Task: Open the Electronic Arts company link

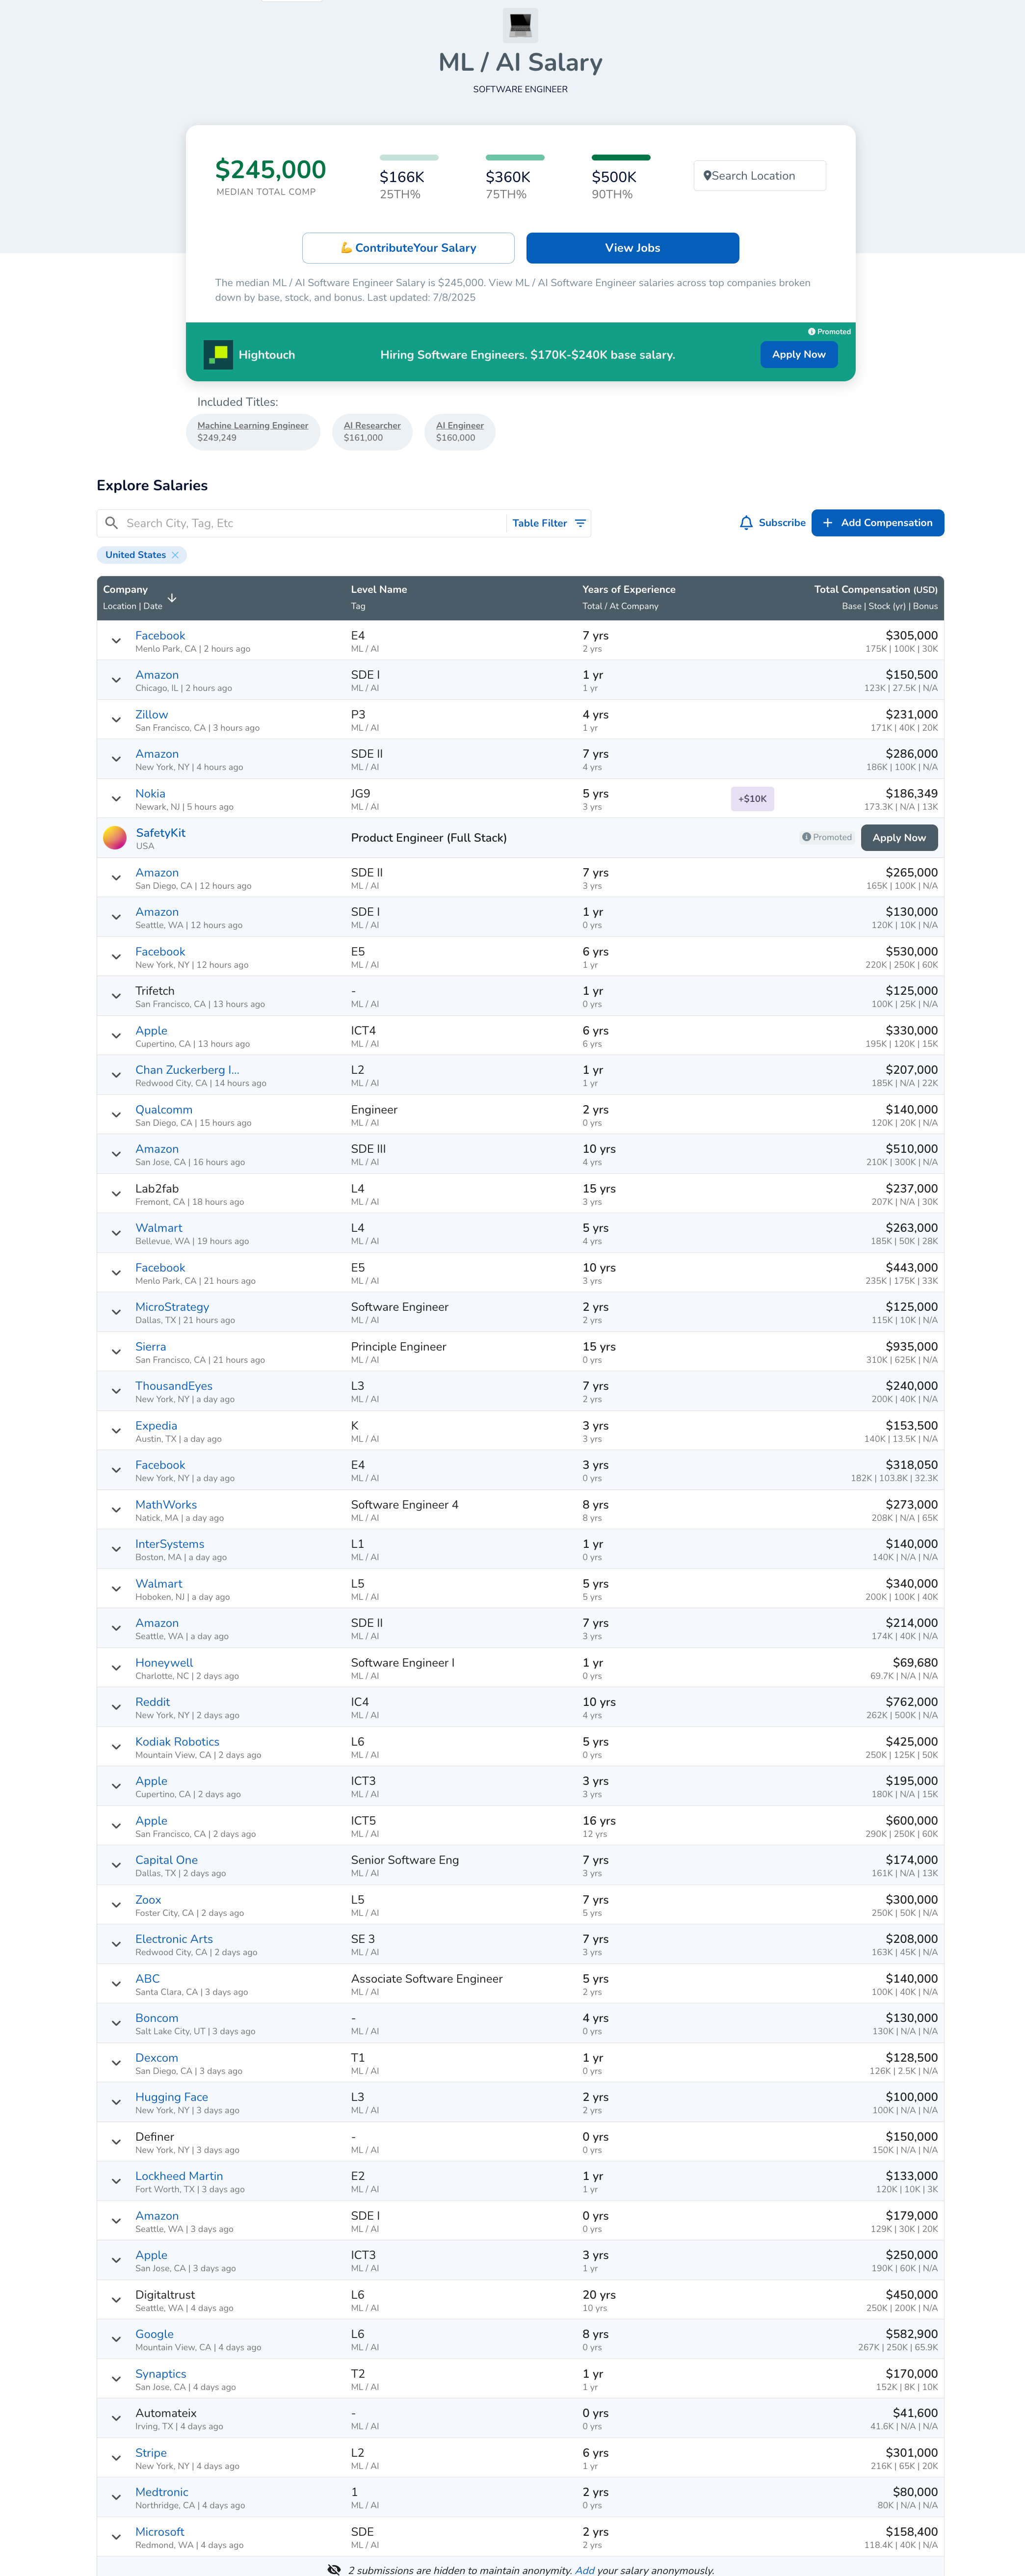Action: click(x=174, y=1939)
